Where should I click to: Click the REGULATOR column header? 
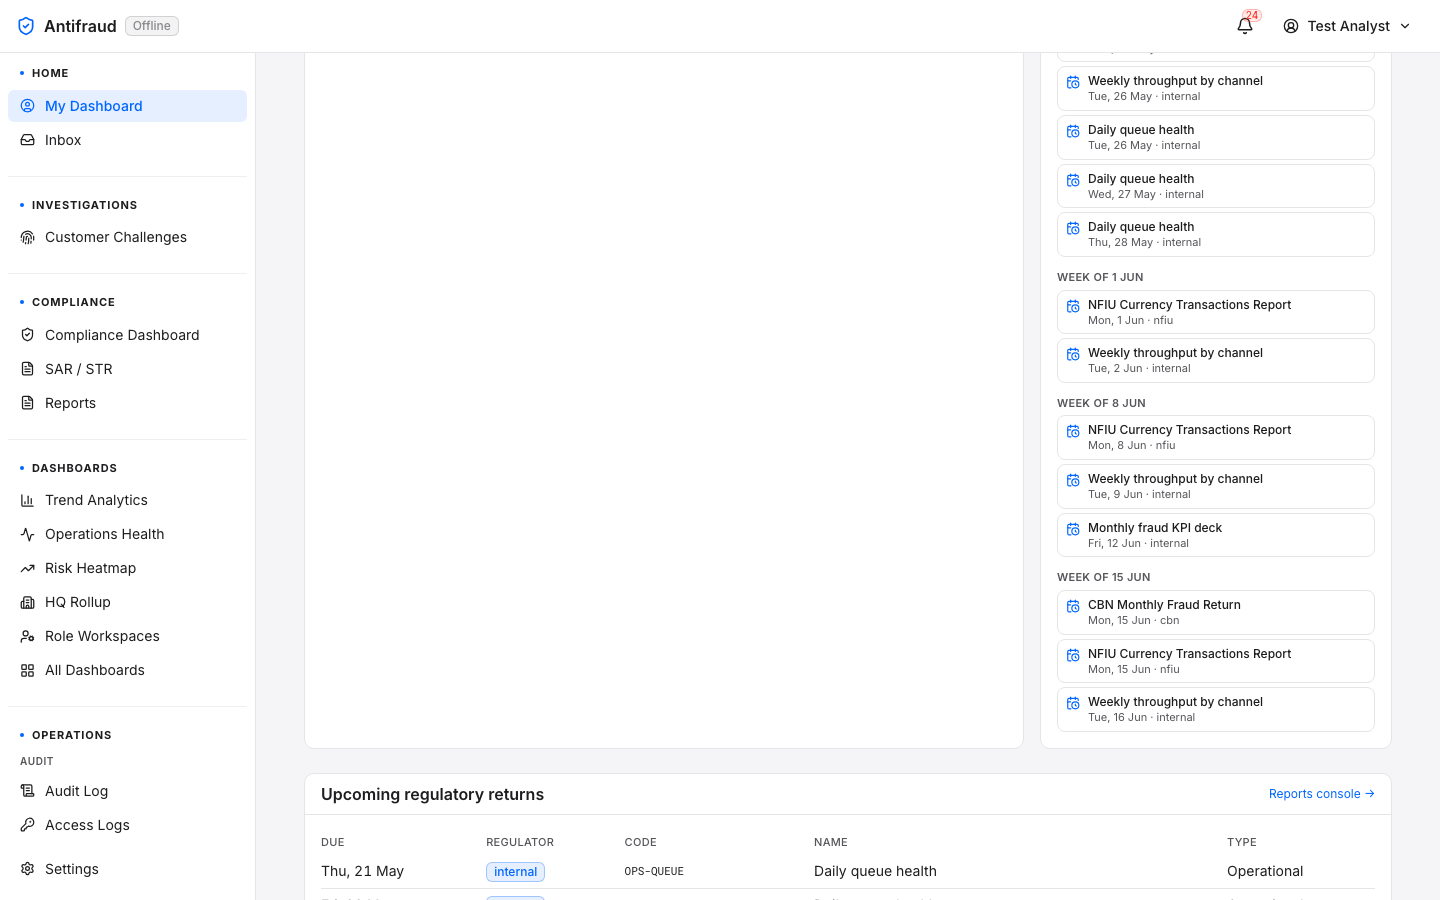(520, 842)
